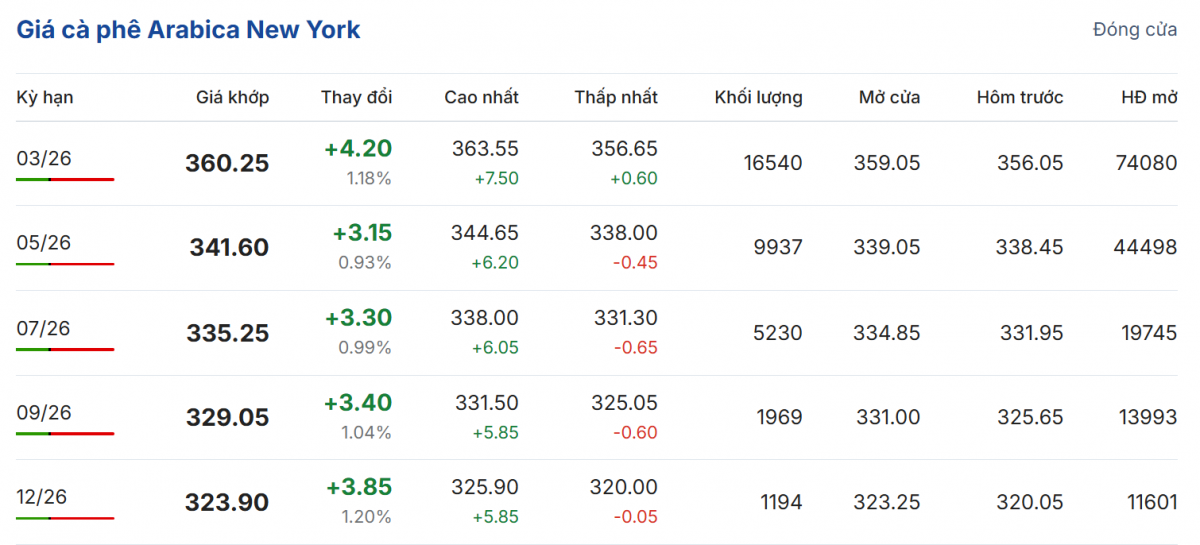Click the range bar under 12/26
Screen dimensions: 1200x545
click(65, 518)
